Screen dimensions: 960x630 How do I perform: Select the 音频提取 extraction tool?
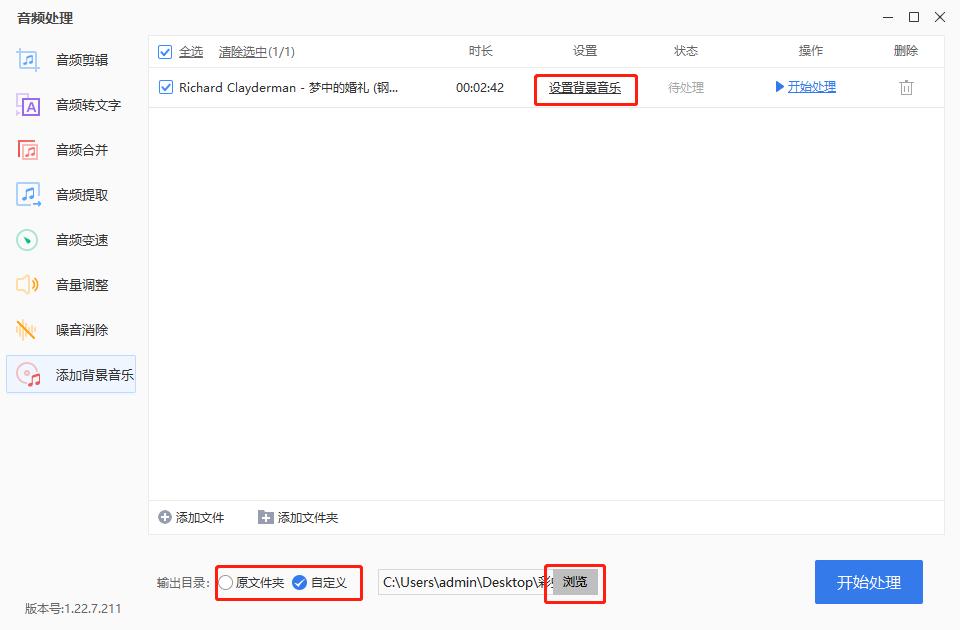coord(68,194)
